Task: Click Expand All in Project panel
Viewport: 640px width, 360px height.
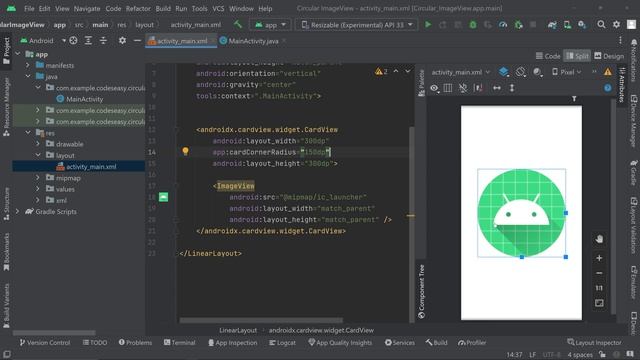Action: click(x=88, y=40)
